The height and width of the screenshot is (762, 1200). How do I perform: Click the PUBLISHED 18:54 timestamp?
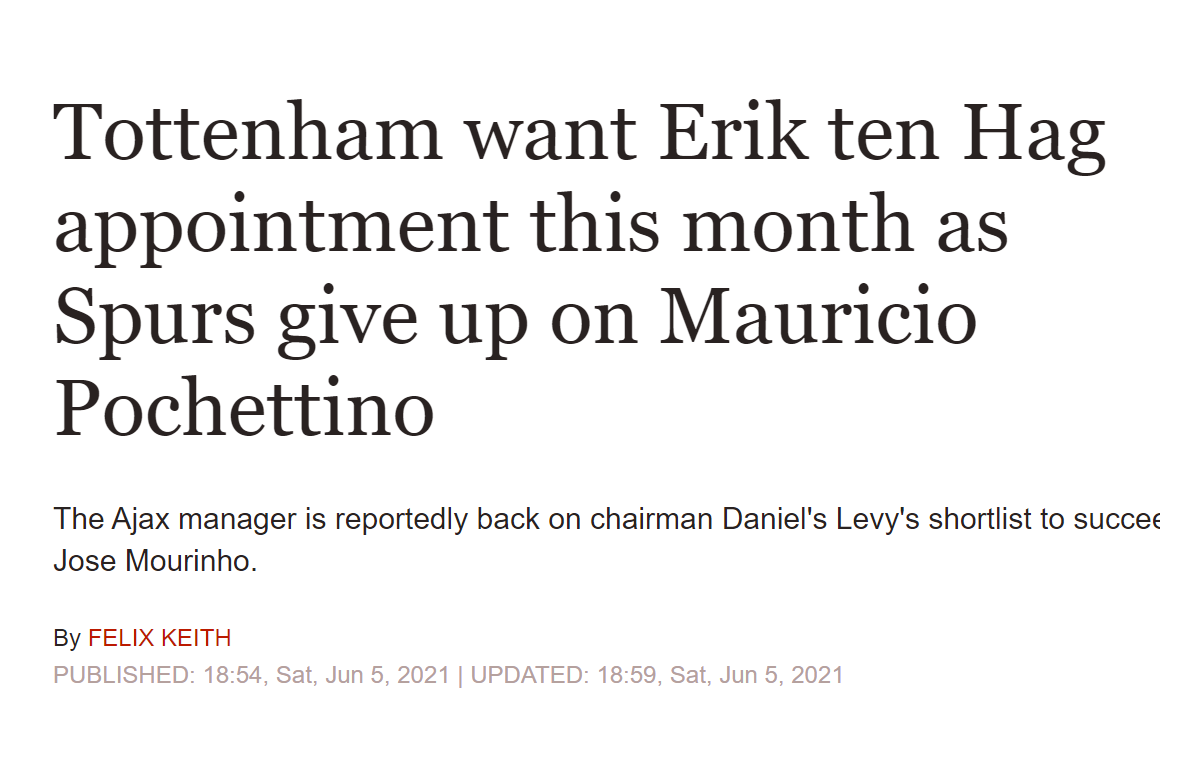[x=252, y=675]
